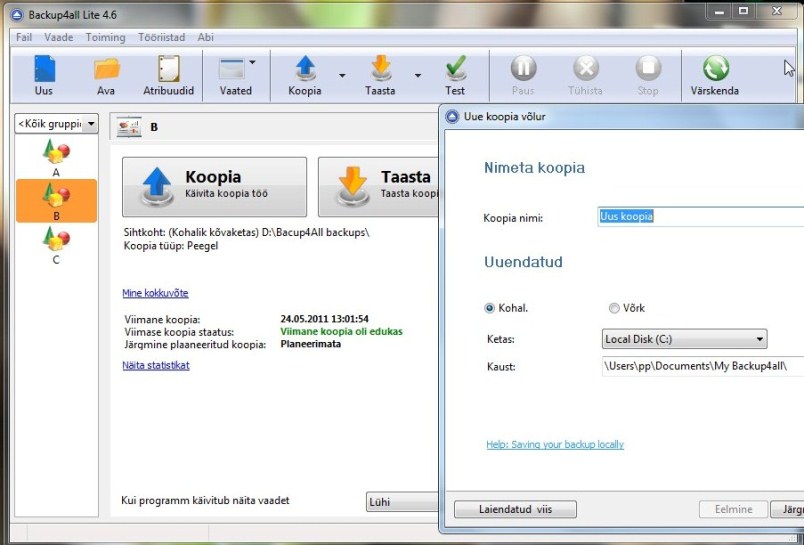Viewport: 804px width, 545px height.
Task: Open Help: Saving your backup locally link
Action: click(x=555, y=445)
